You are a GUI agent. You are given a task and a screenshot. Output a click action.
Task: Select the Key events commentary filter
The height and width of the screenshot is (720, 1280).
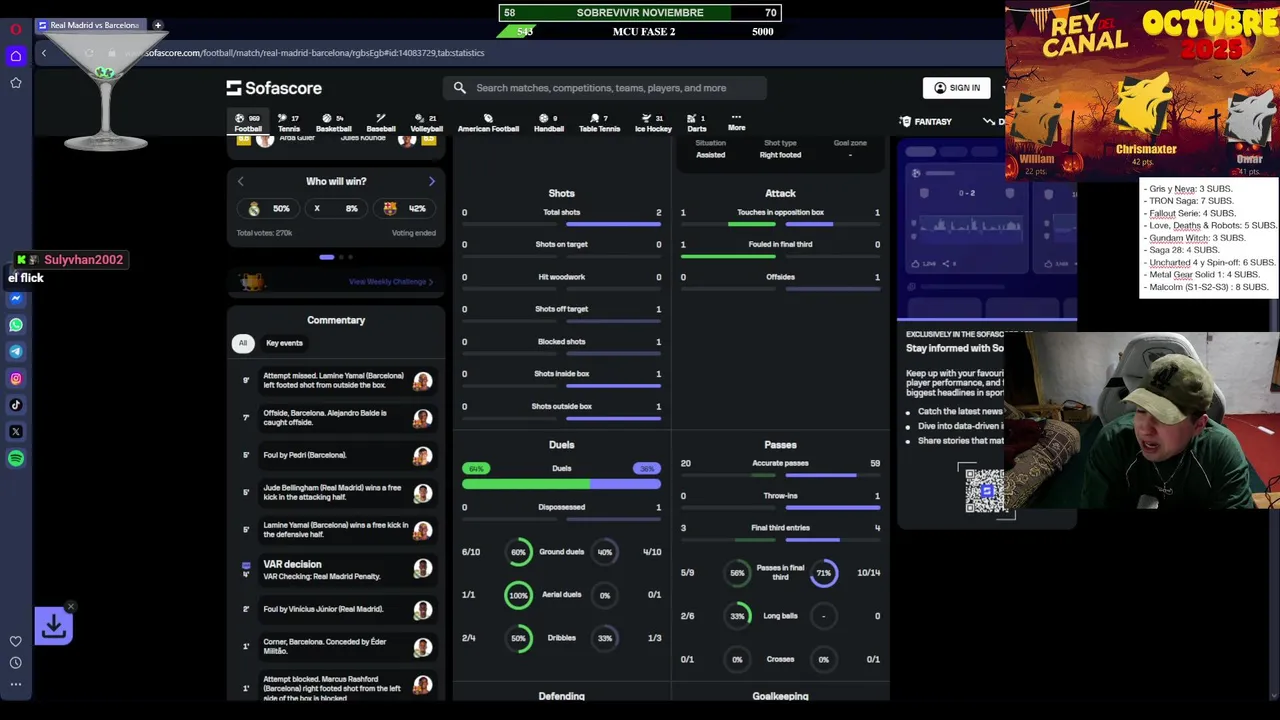click(284, 343)
